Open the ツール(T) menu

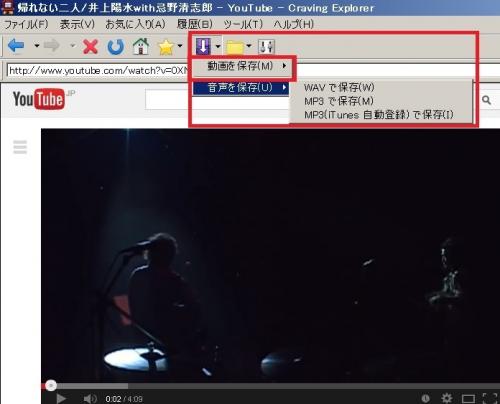[243, 24]
